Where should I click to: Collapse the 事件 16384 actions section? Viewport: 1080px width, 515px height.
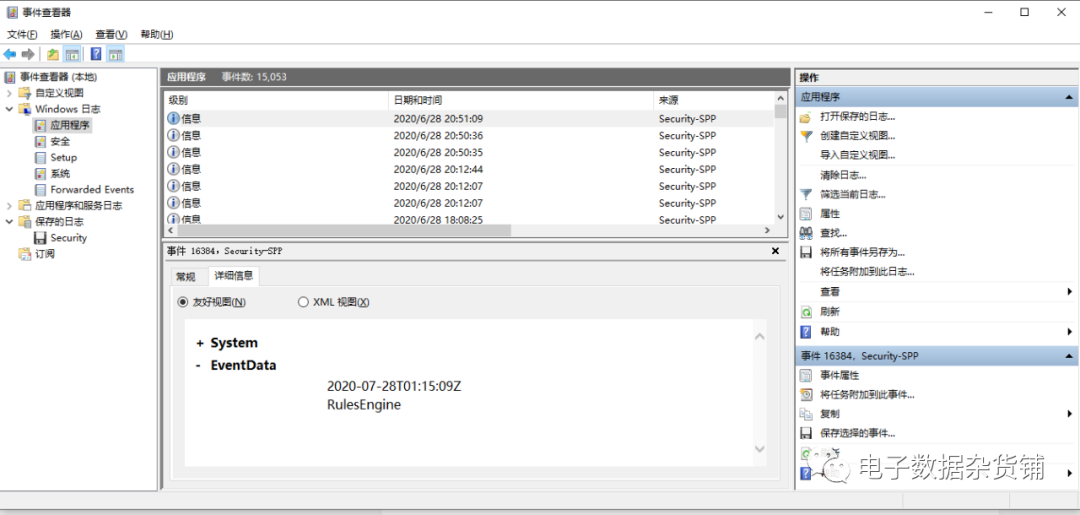click(x=1068, y=356)
